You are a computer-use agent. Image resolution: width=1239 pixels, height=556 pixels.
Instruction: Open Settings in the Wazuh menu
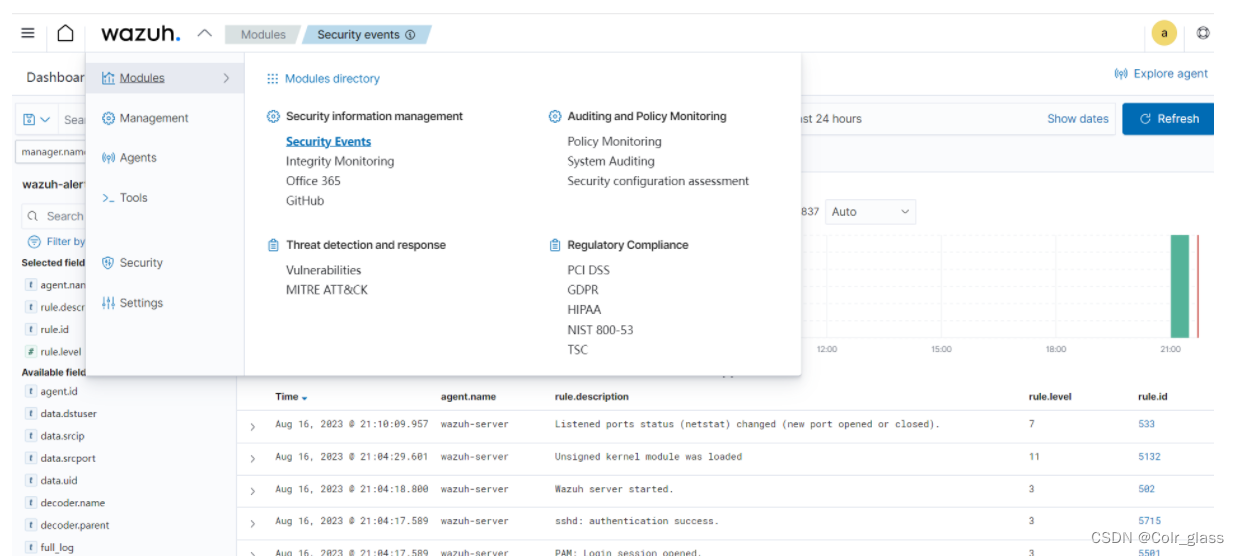click(x=141, y=303)
